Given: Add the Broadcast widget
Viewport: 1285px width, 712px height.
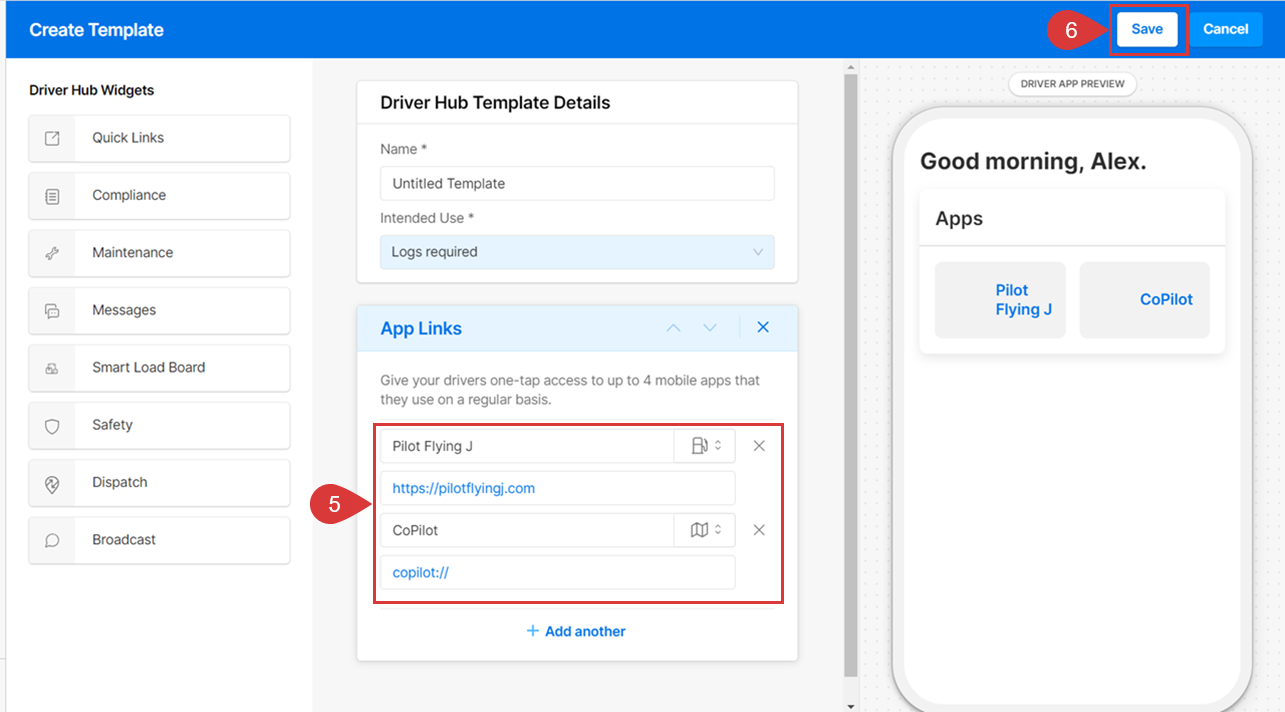Looking at the screenshot, I should point(159,540).
